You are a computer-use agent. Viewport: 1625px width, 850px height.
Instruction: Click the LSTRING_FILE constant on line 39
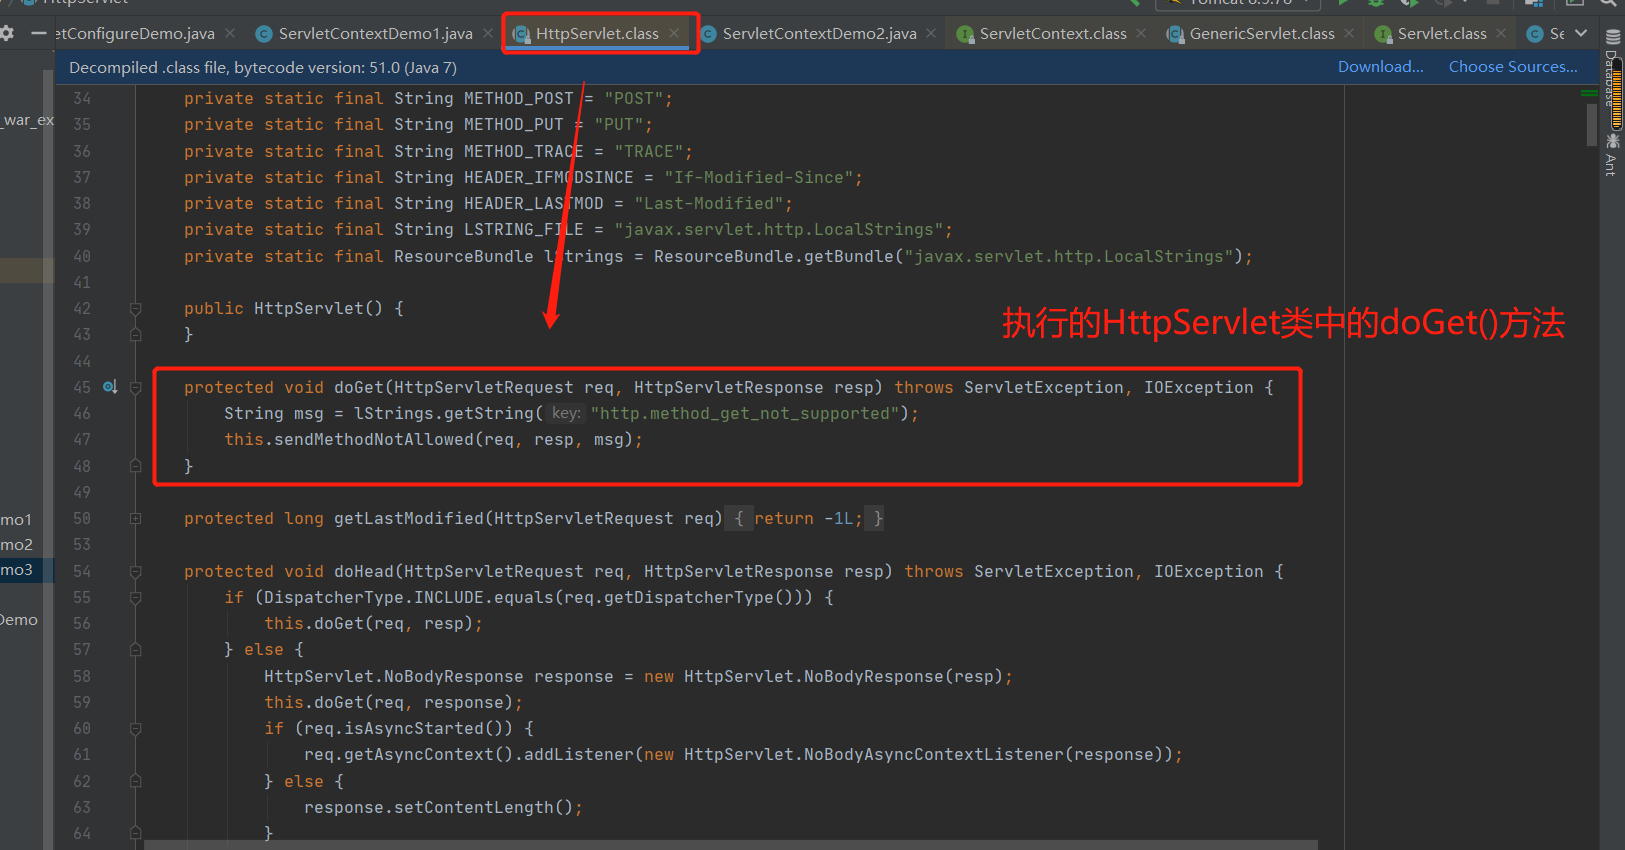pyautogui.click(x=524, y=230)
